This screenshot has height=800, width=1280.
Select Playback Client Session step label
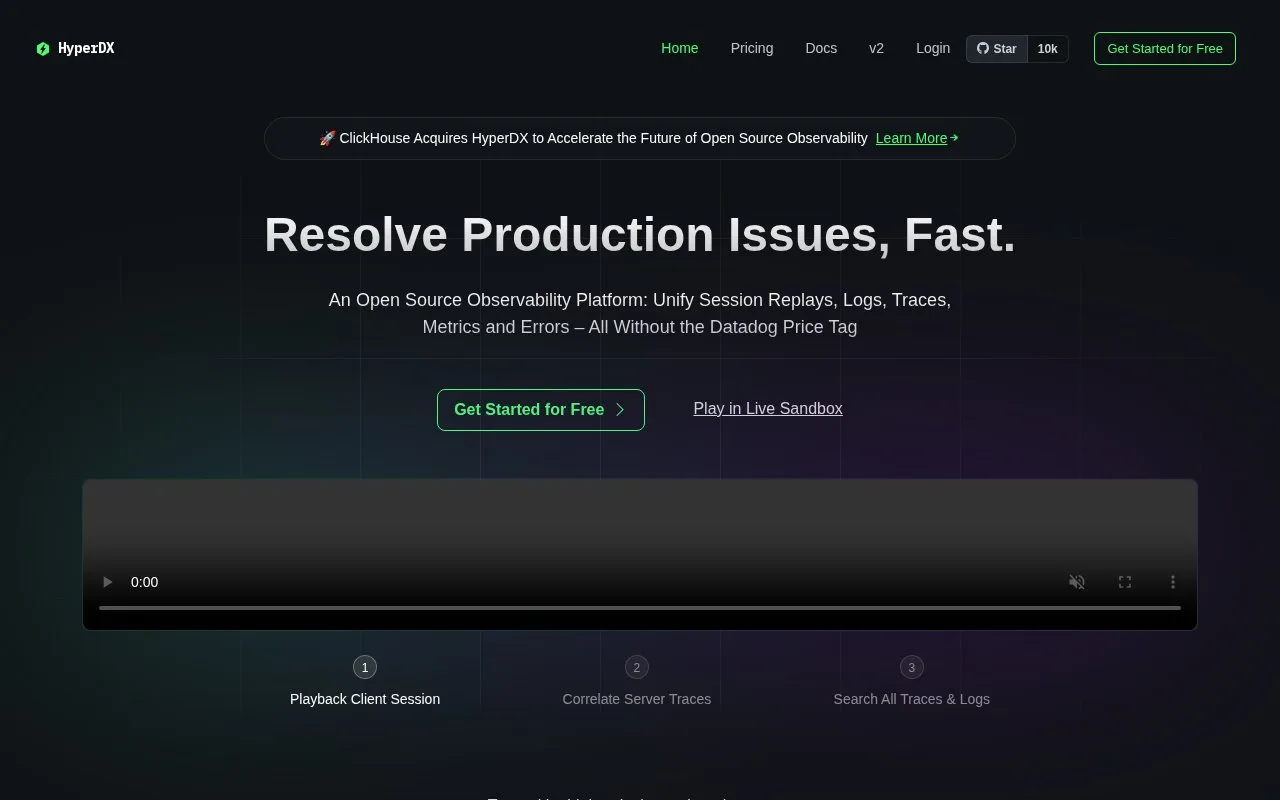click(x=365, y=699)
